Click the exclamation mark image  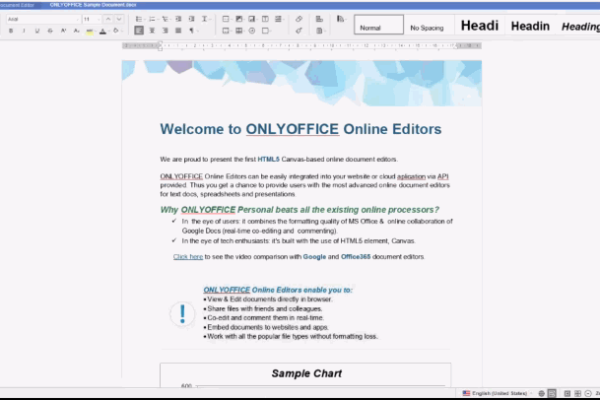point(183,314)
